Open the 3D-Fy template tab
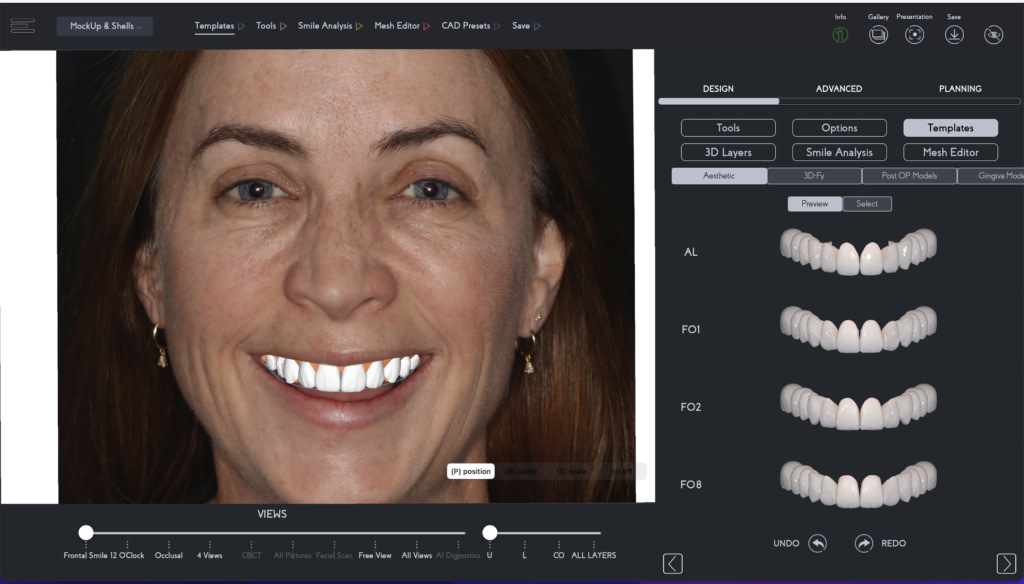Screen dimensions: 1024x584 pos(815,175)
